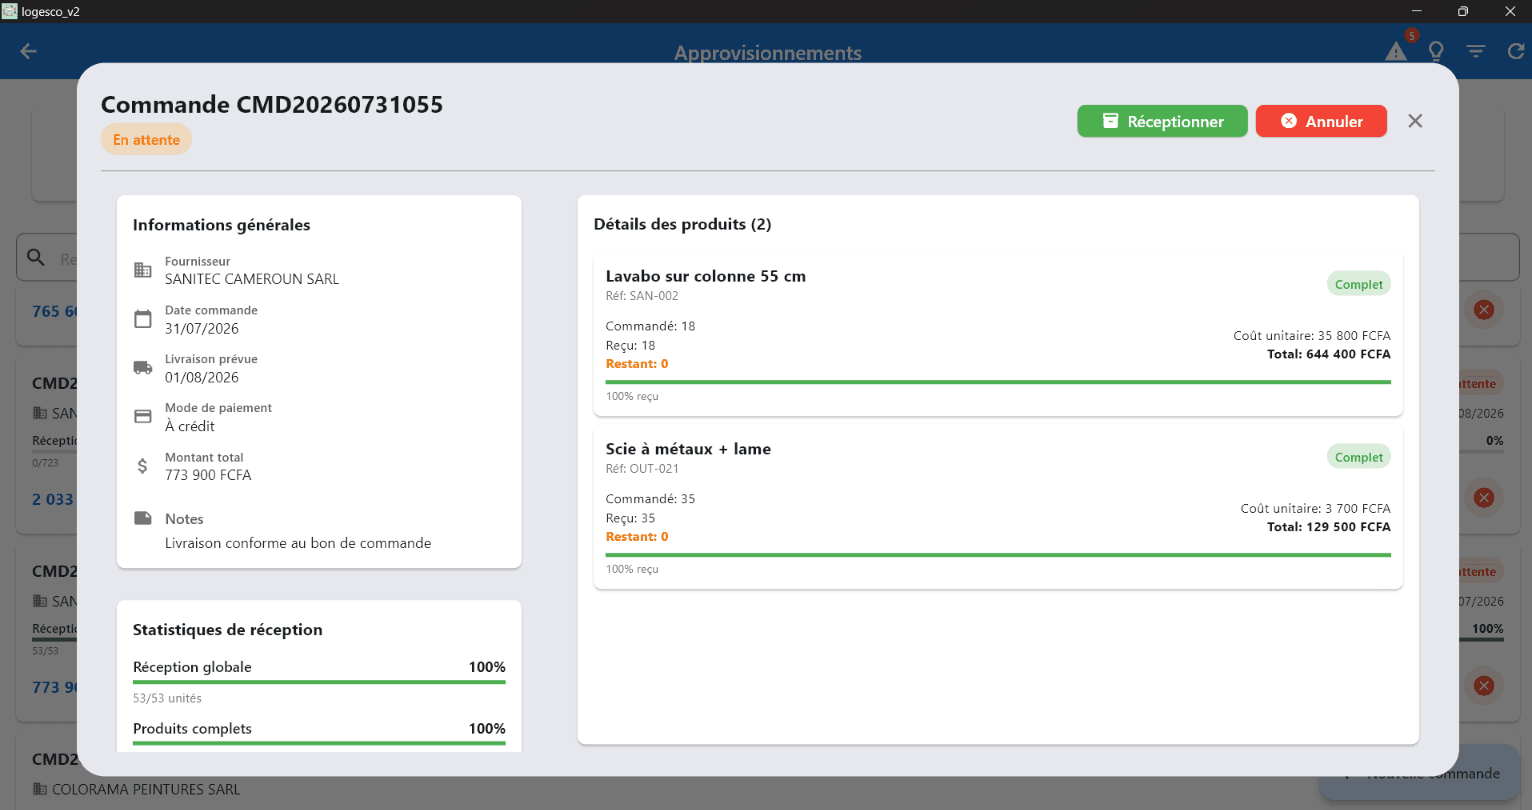Close the Commande details dialog with X
This screenshot has width=1532, height=810.
click(x=1415, y=121)
